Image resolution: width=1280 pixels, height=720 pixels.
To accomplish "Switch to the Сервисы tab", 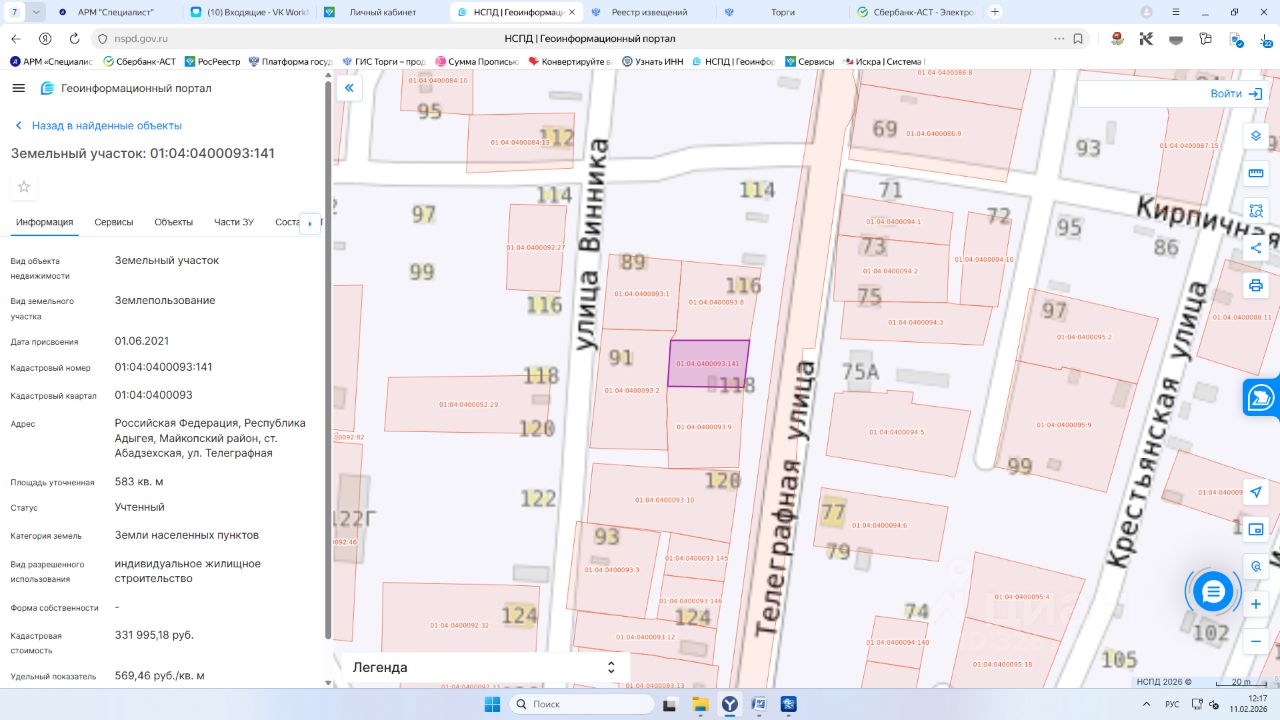I will (x=114, y=222).
